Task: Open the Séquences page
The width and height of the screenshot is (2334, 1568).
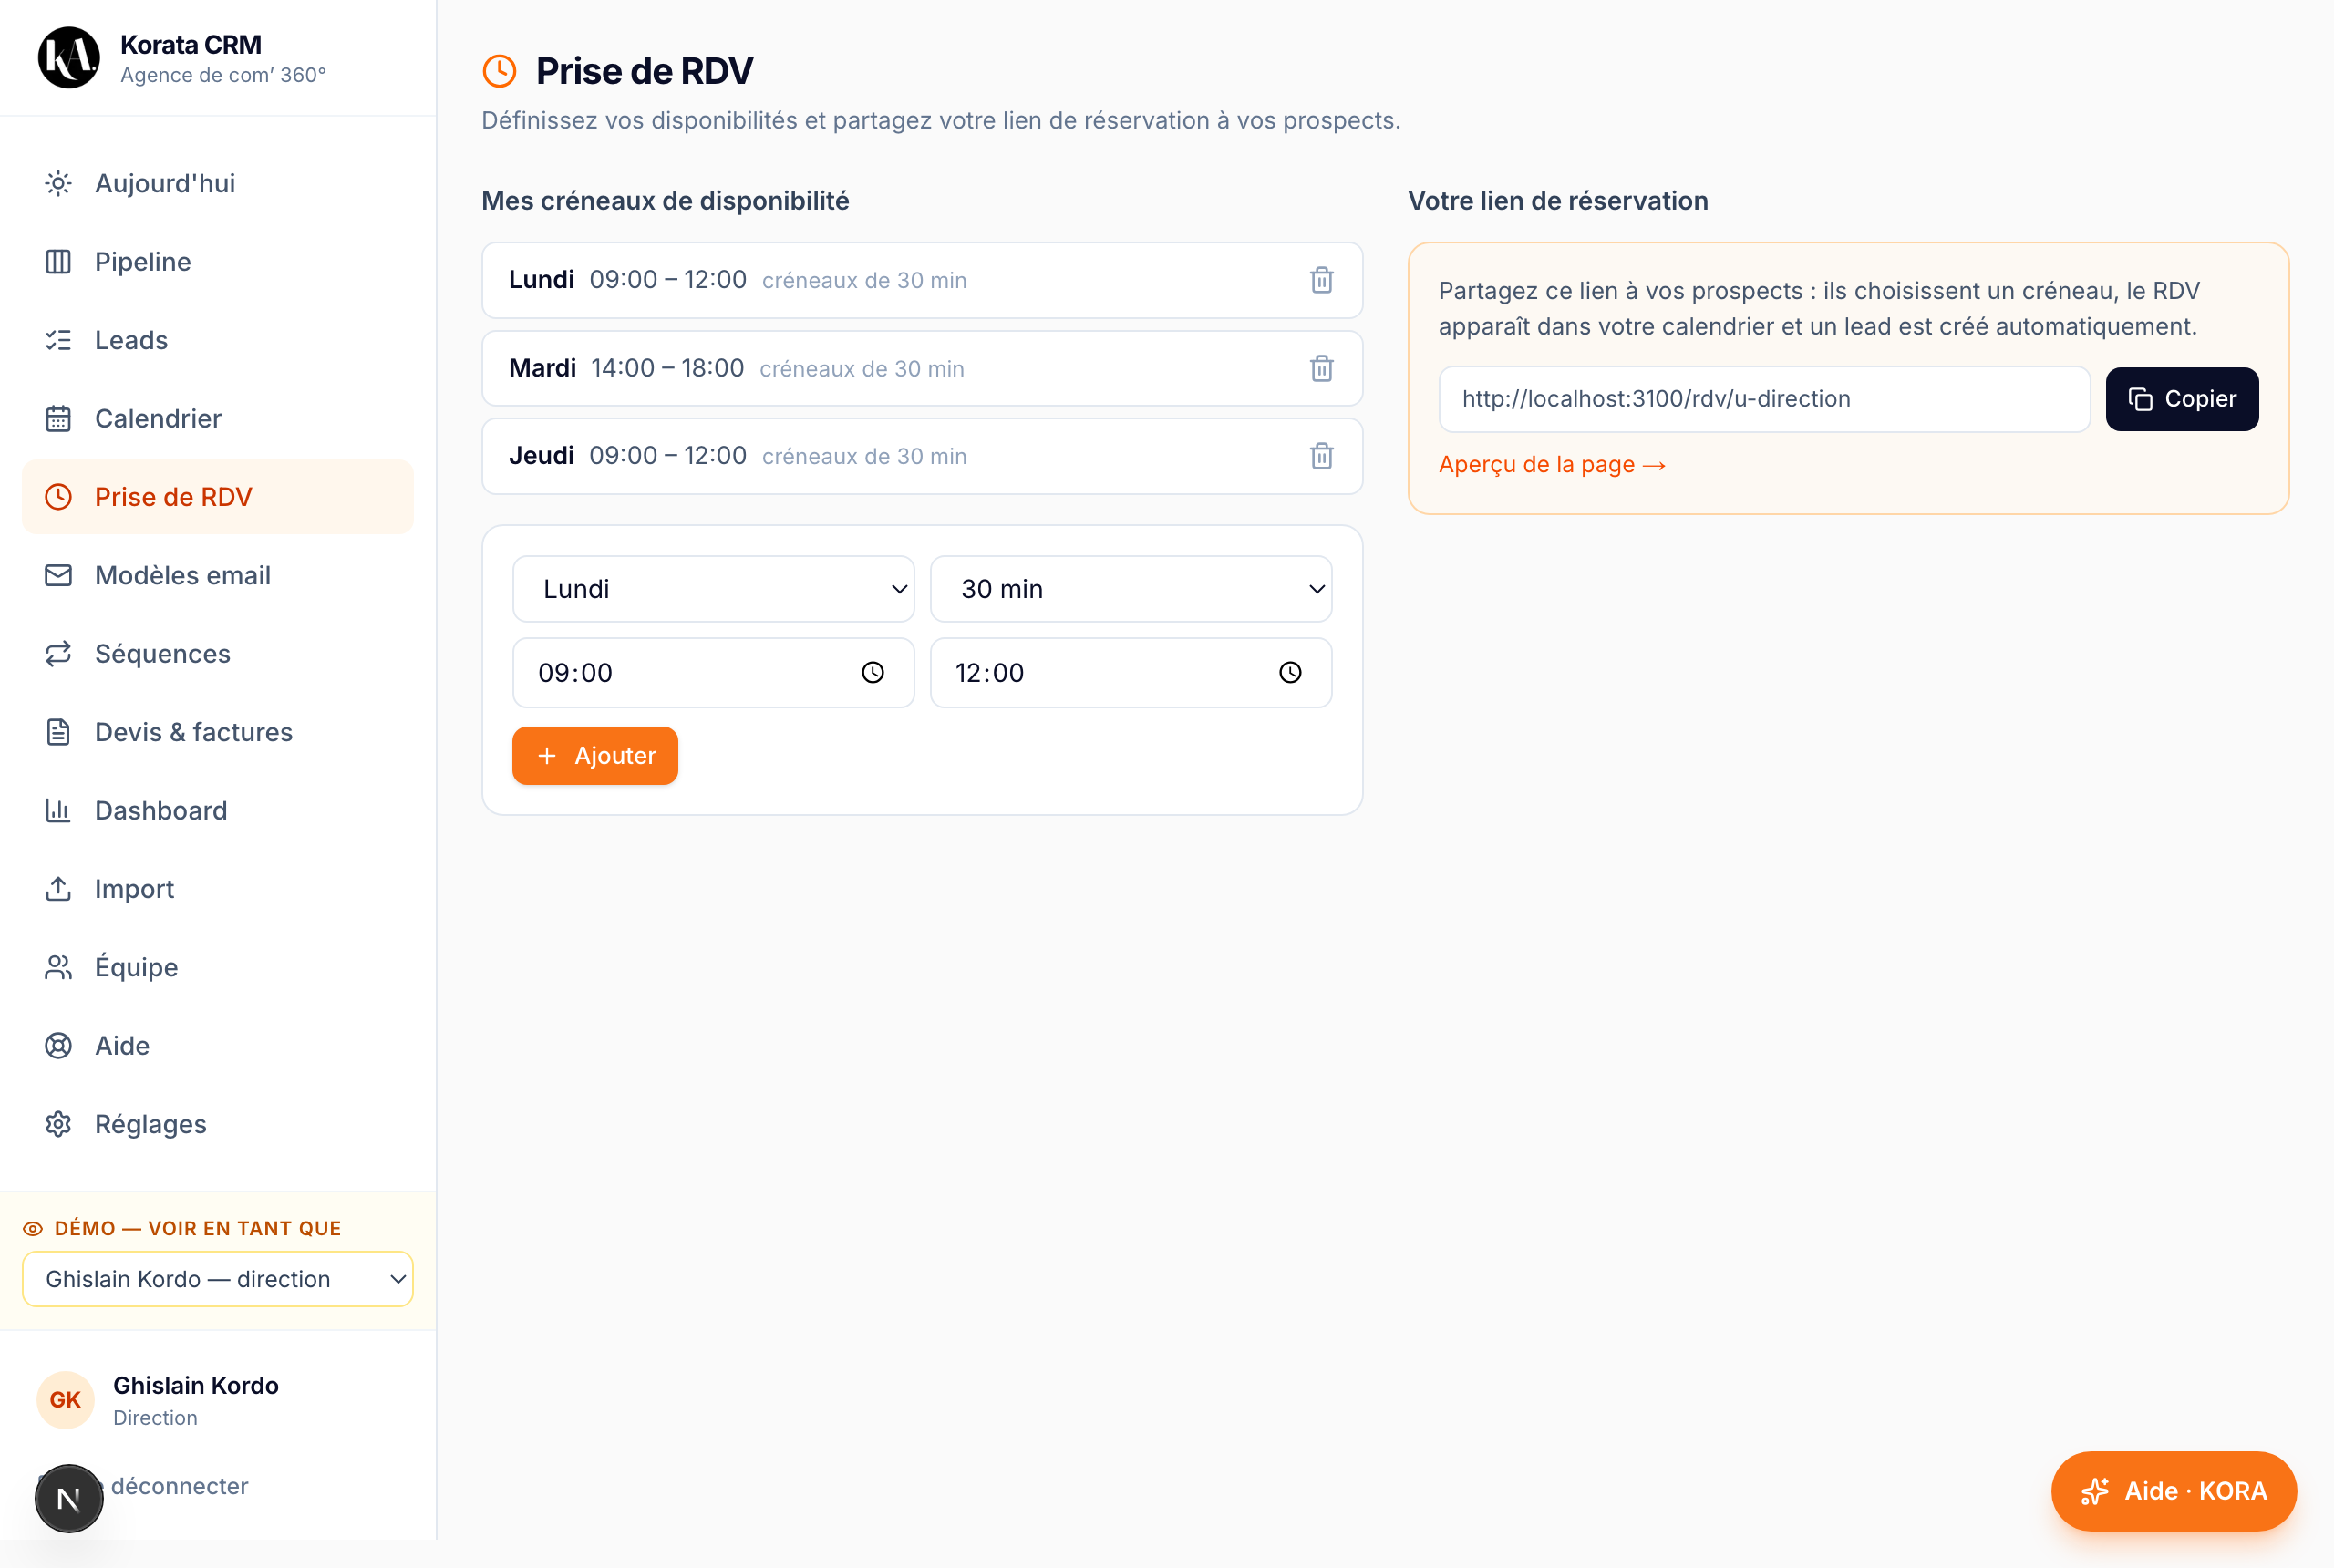Action: pyautogui.click(x=218, y=654)
